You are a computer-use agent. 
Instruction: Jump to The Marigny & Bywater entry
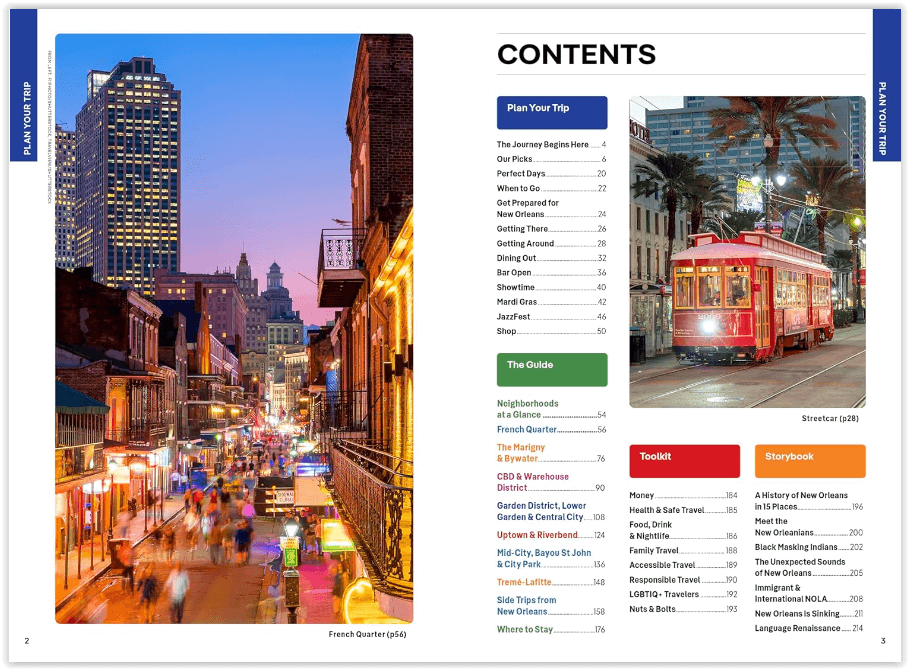click(x=551, y=453)
